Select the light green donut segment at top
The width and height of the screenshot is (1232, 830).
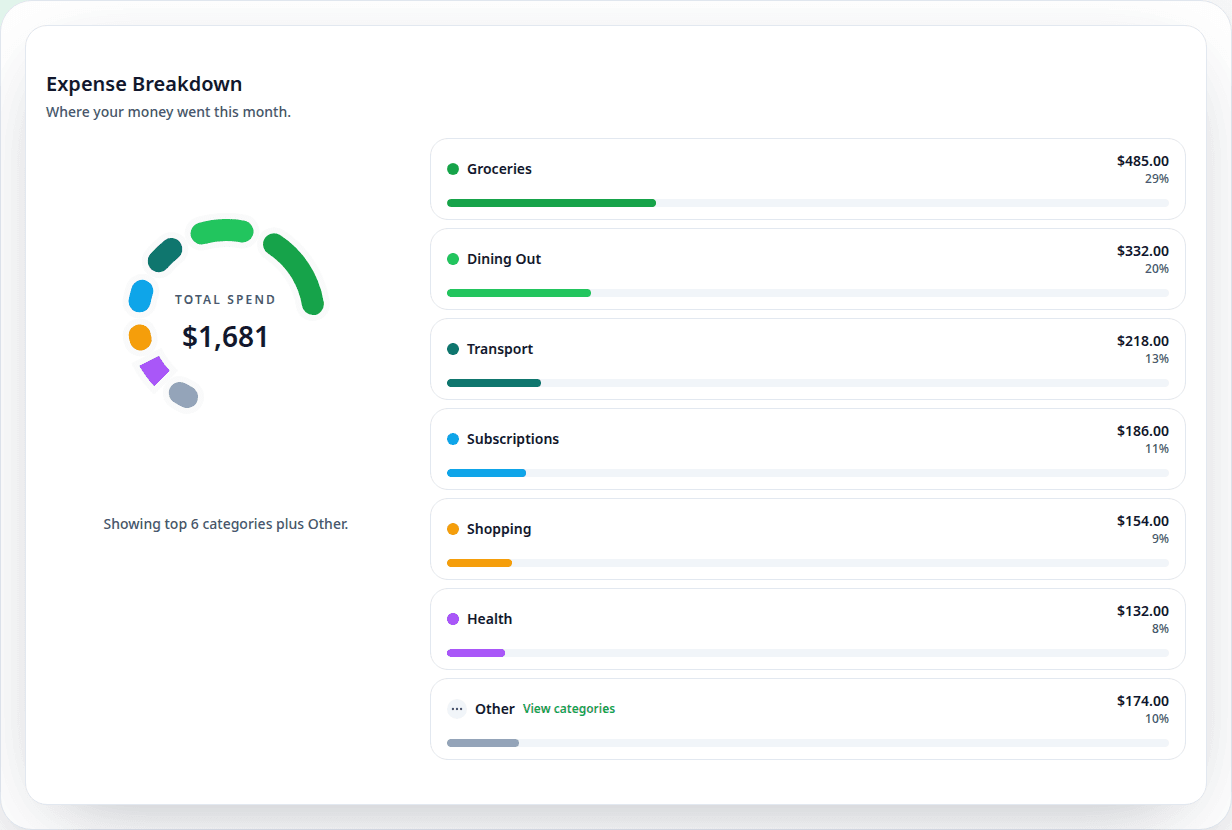tap(221, 231)
